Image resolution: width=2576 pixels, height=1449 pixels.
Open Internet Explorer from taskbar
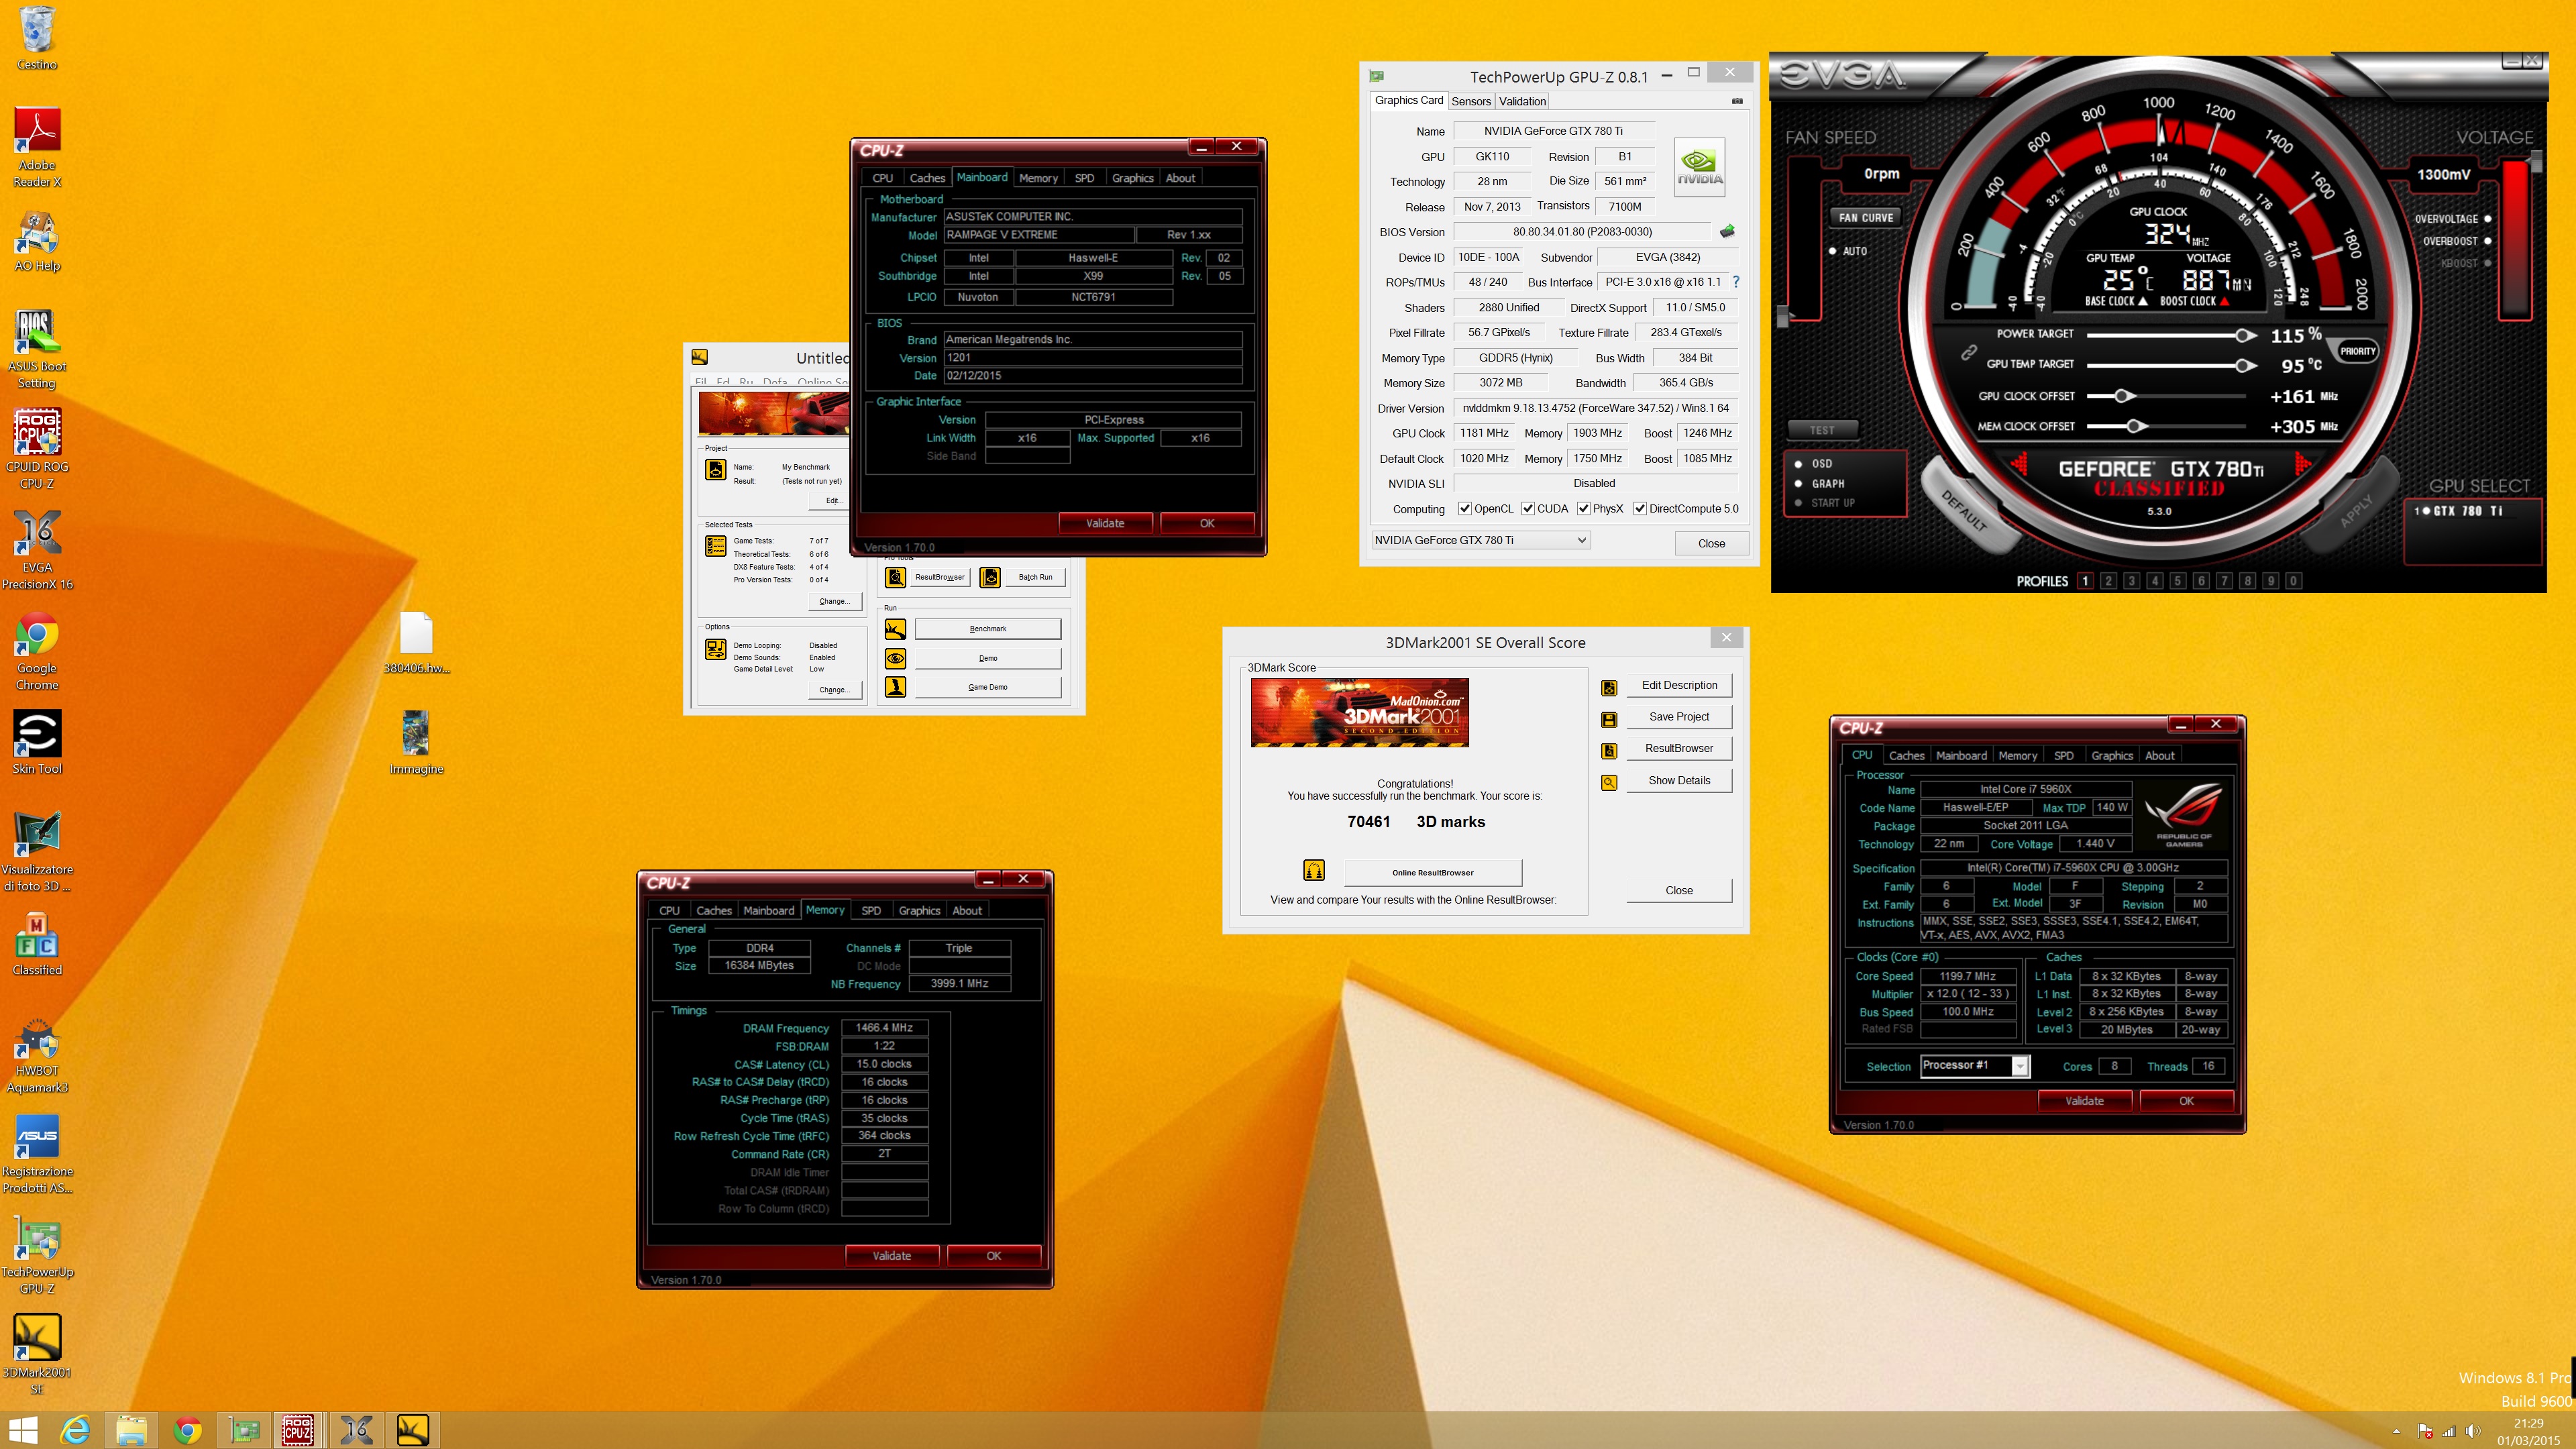[x=75, y=1430]
